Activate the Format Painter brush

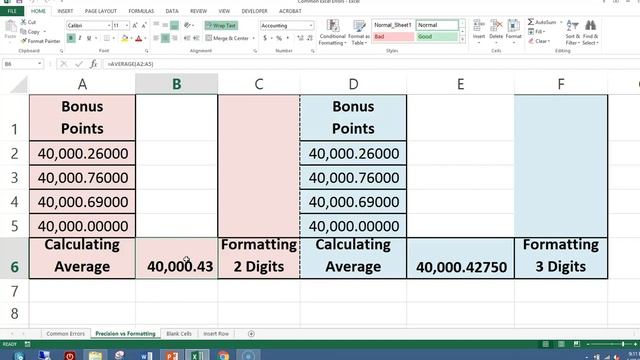(24, 41)
